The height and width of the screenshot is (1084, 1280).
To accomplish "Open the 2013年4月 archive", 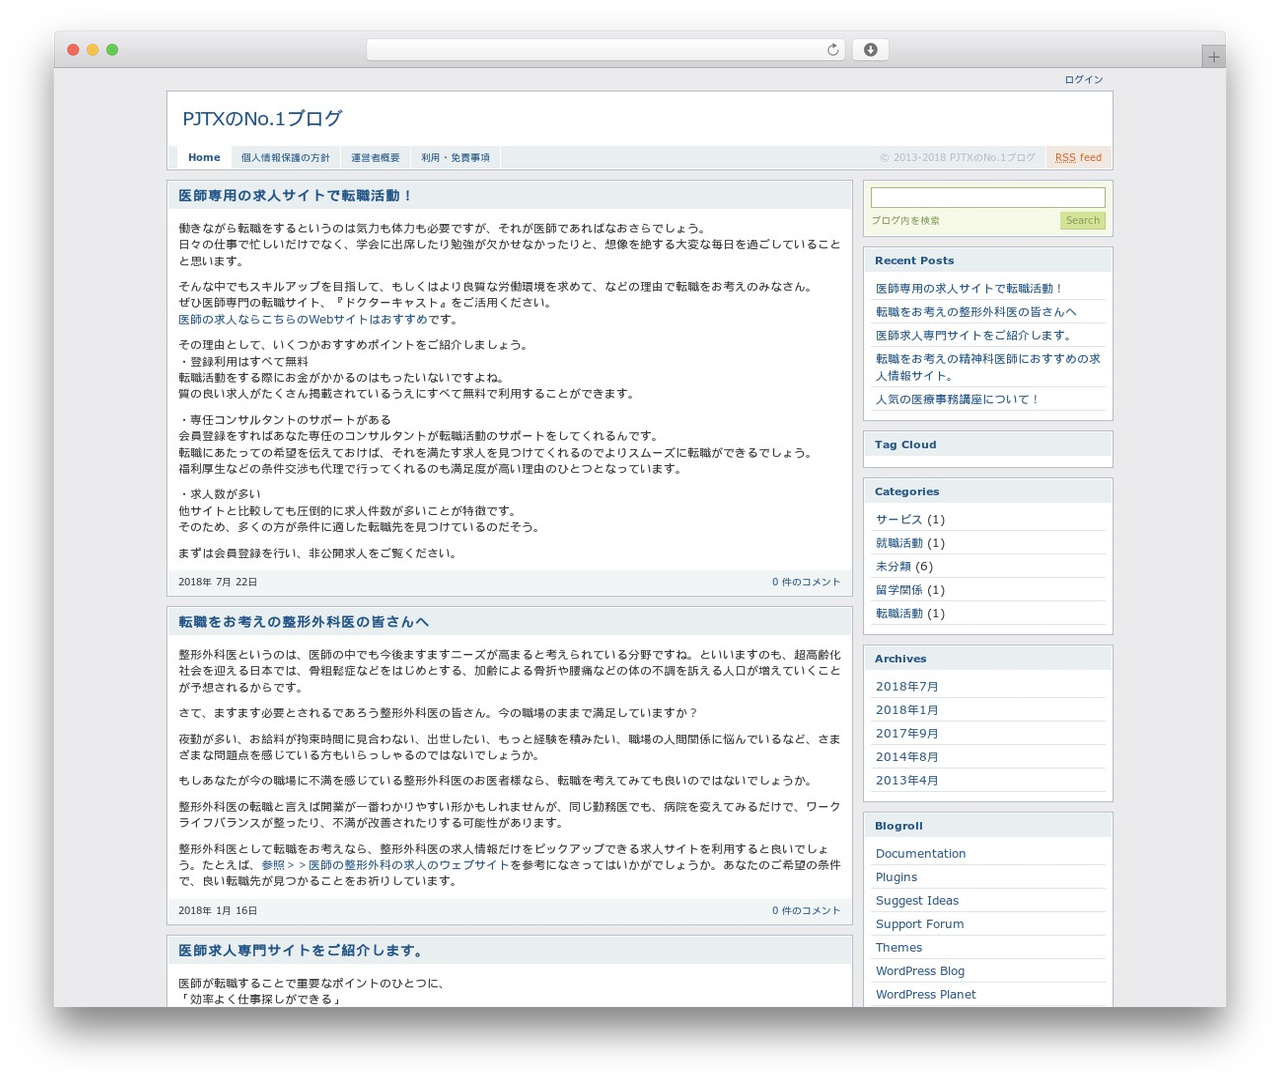I will 907,781.
